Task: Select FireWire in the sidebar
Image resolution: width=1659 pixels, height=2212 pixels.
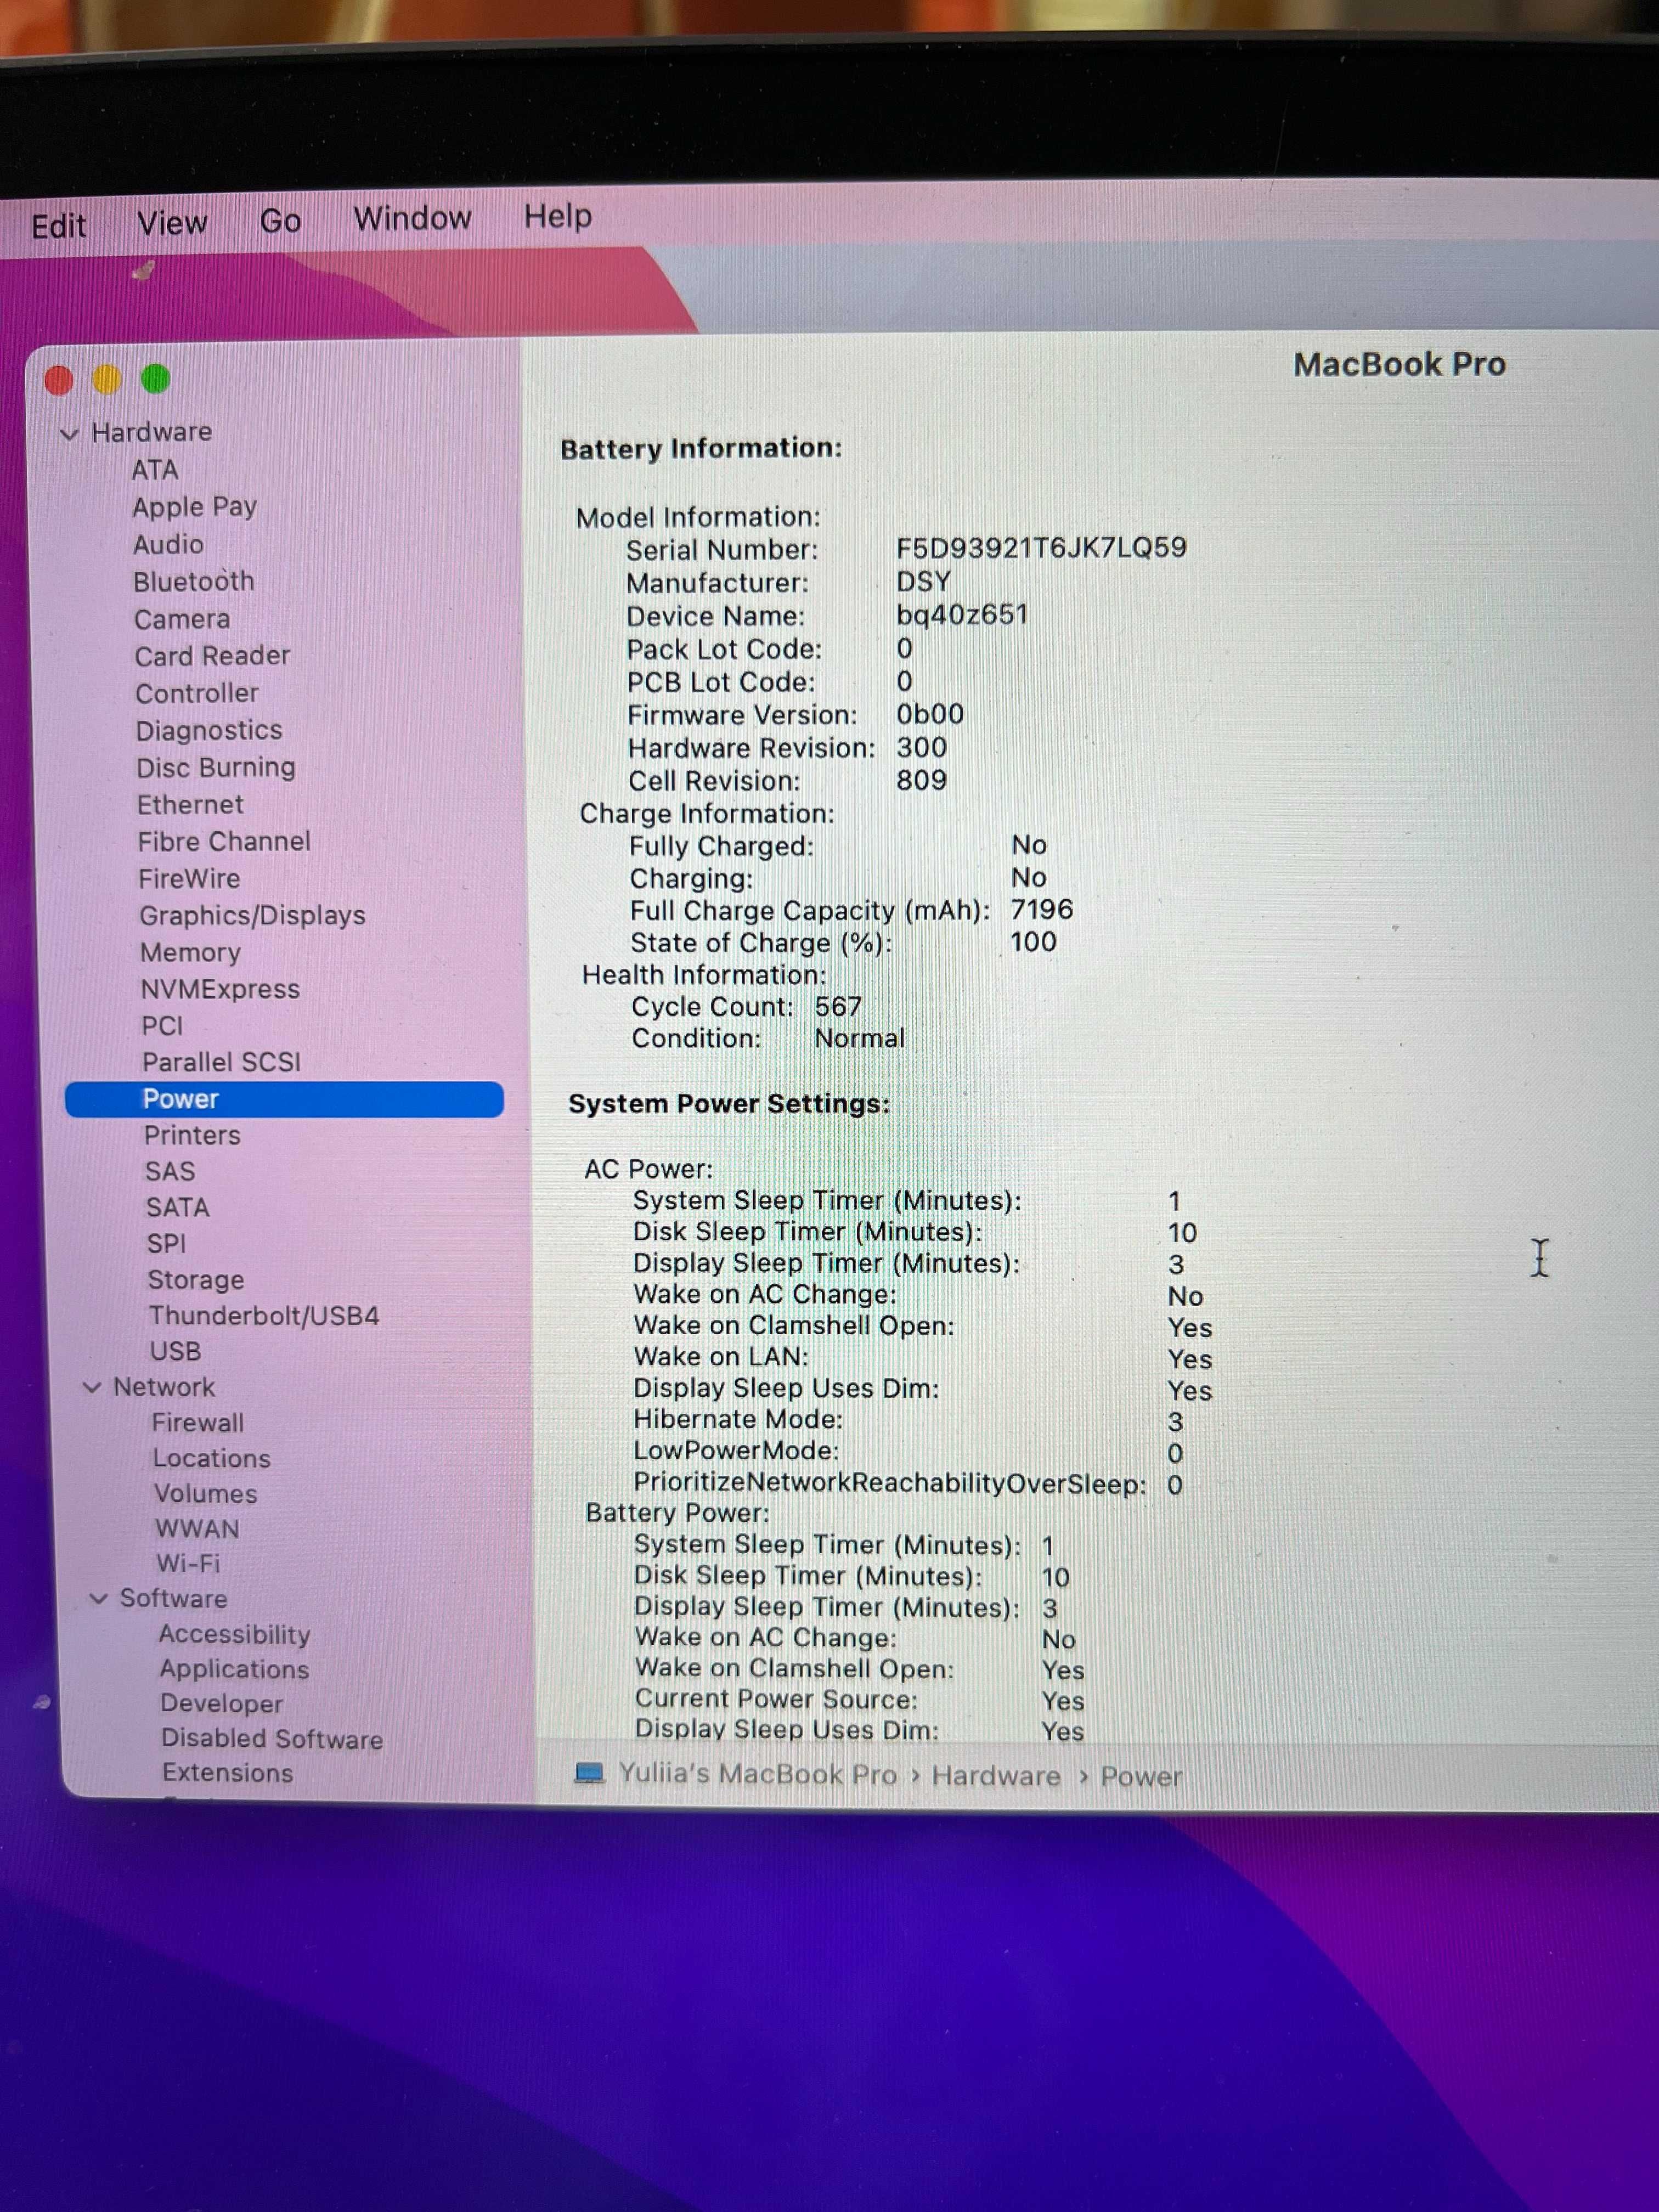Action: [x=189, y=879]
